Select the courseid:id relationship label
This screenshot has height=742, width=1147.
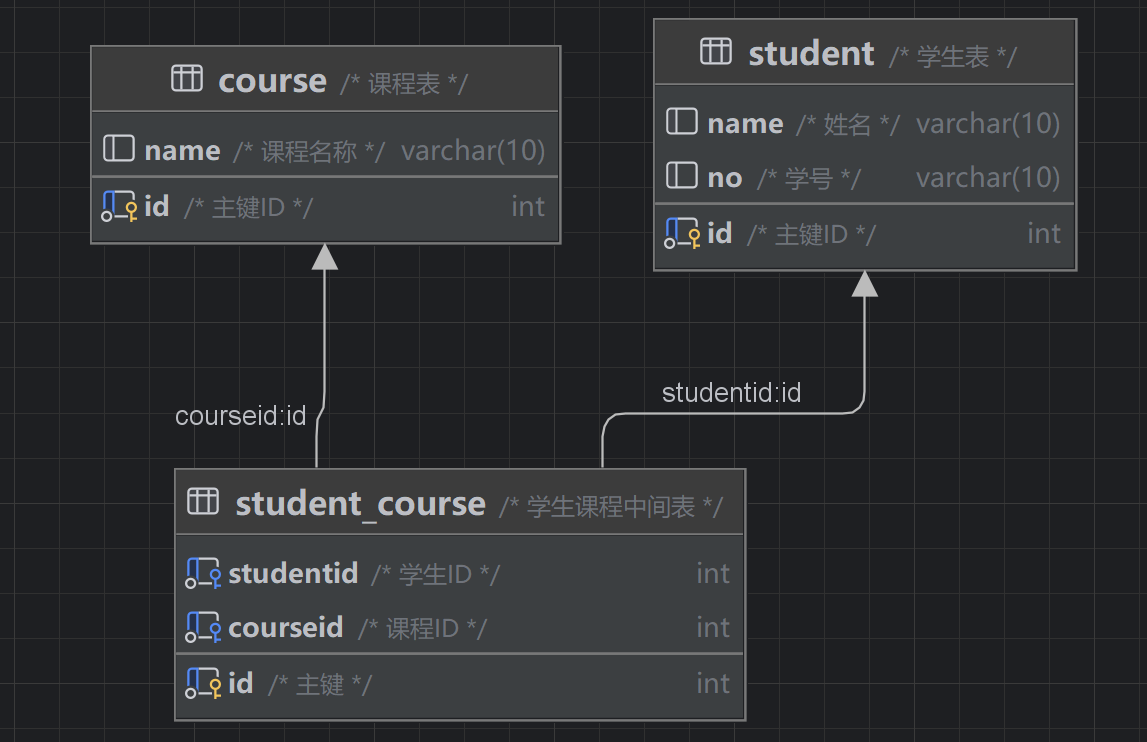240,416
